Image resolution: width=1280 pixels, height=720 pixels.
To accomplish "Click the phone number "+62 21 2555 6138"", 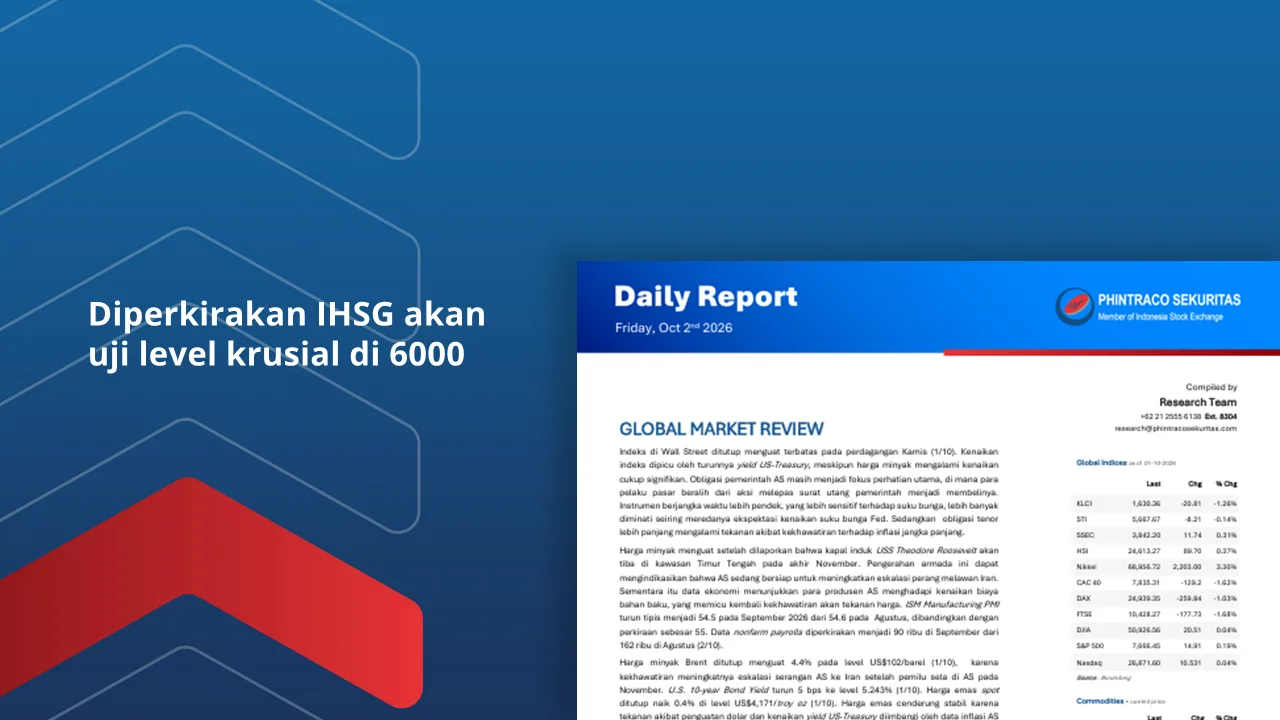I will 1170,416.
